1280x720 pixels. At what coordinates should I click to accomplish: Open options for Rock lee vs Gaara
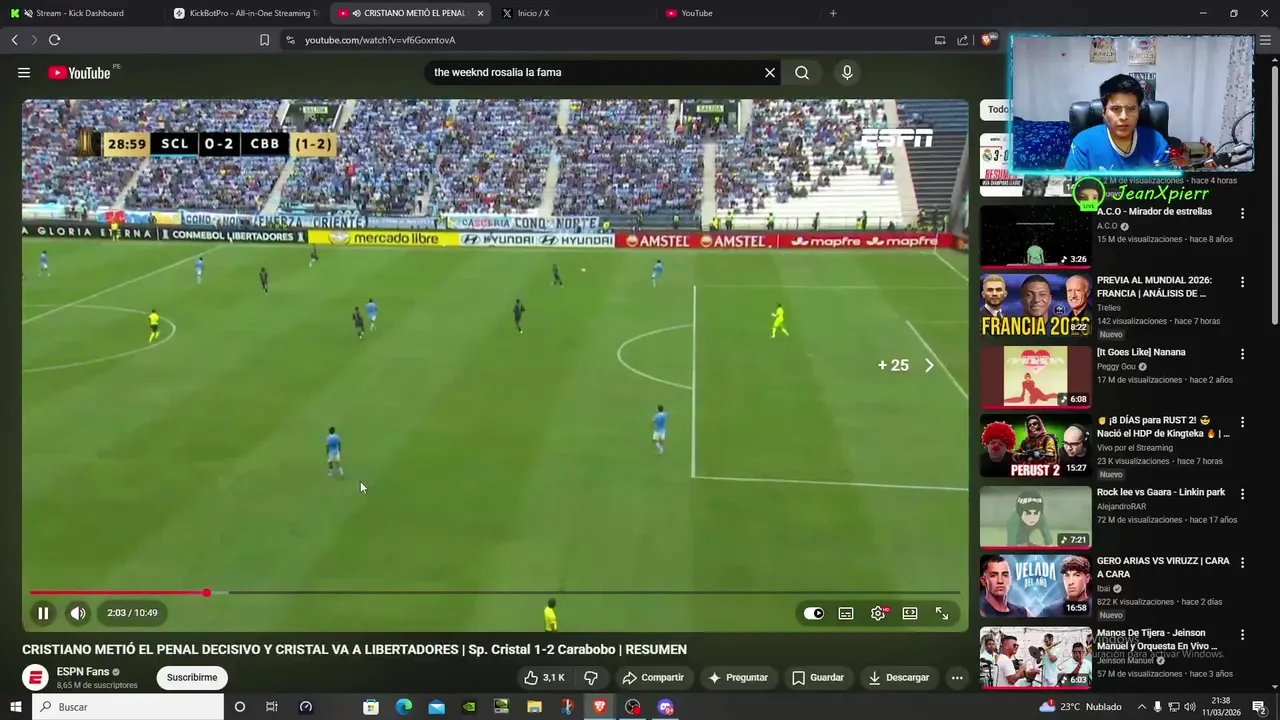pos(1242,494)
